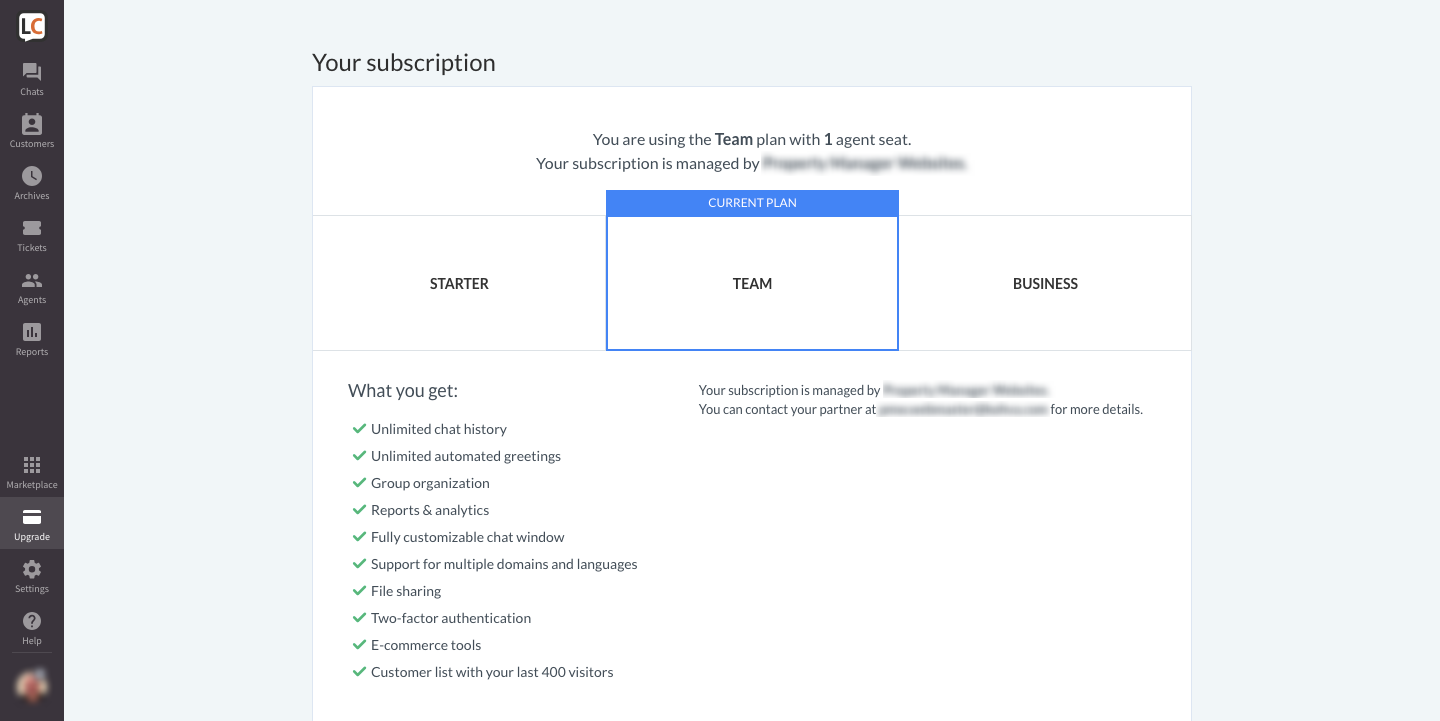Click the Upgrade card icon
Image resolution: width=1440 pixels, height=721 pixels.
point(32,517)
